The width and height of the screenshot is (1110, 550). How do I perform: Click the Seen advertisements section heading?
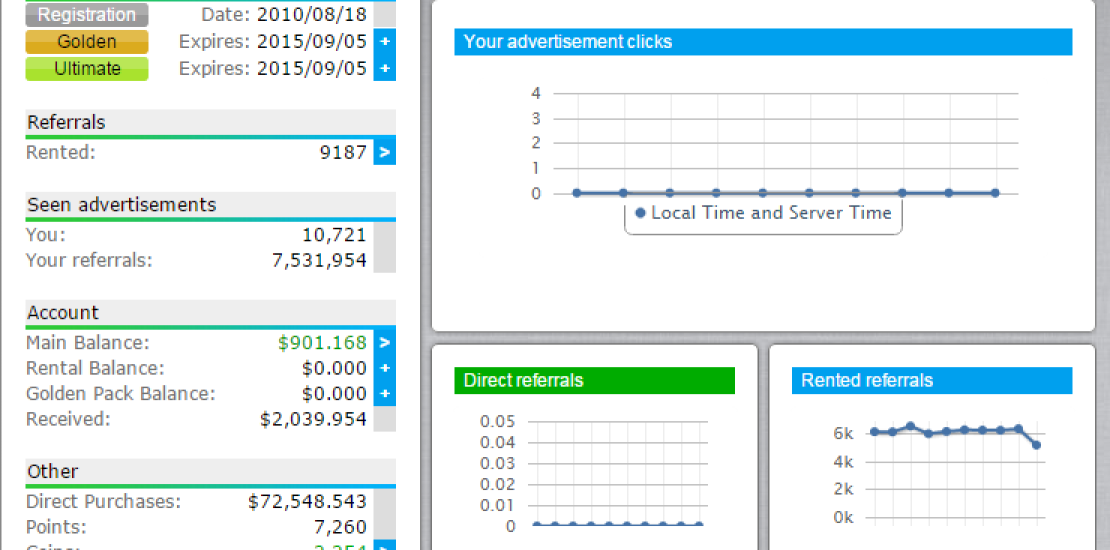coord(121,205)
